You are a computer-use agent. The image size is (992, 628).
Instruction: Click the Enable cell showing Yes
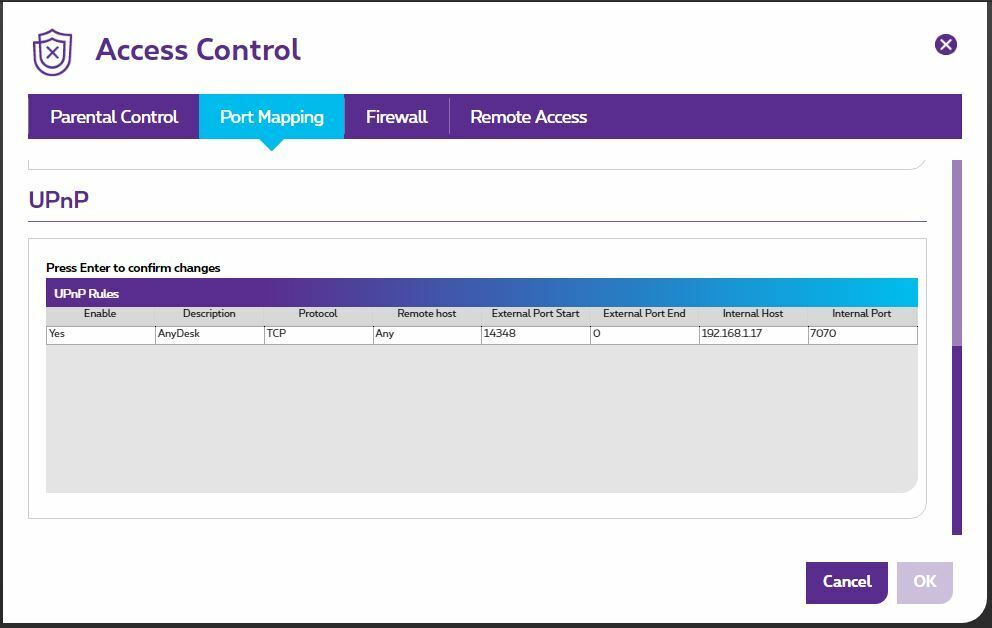coord(100,334)
